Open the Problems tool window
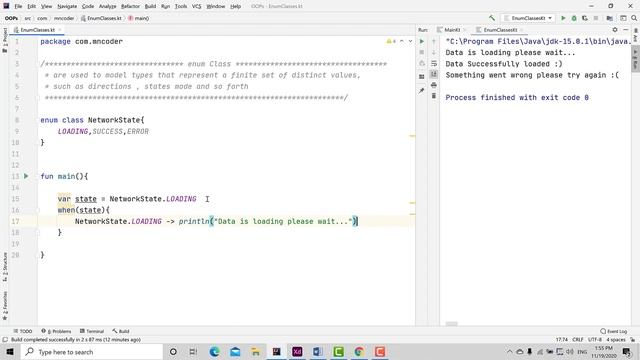This screenshot has width=640, height=360. pos(56,331)
